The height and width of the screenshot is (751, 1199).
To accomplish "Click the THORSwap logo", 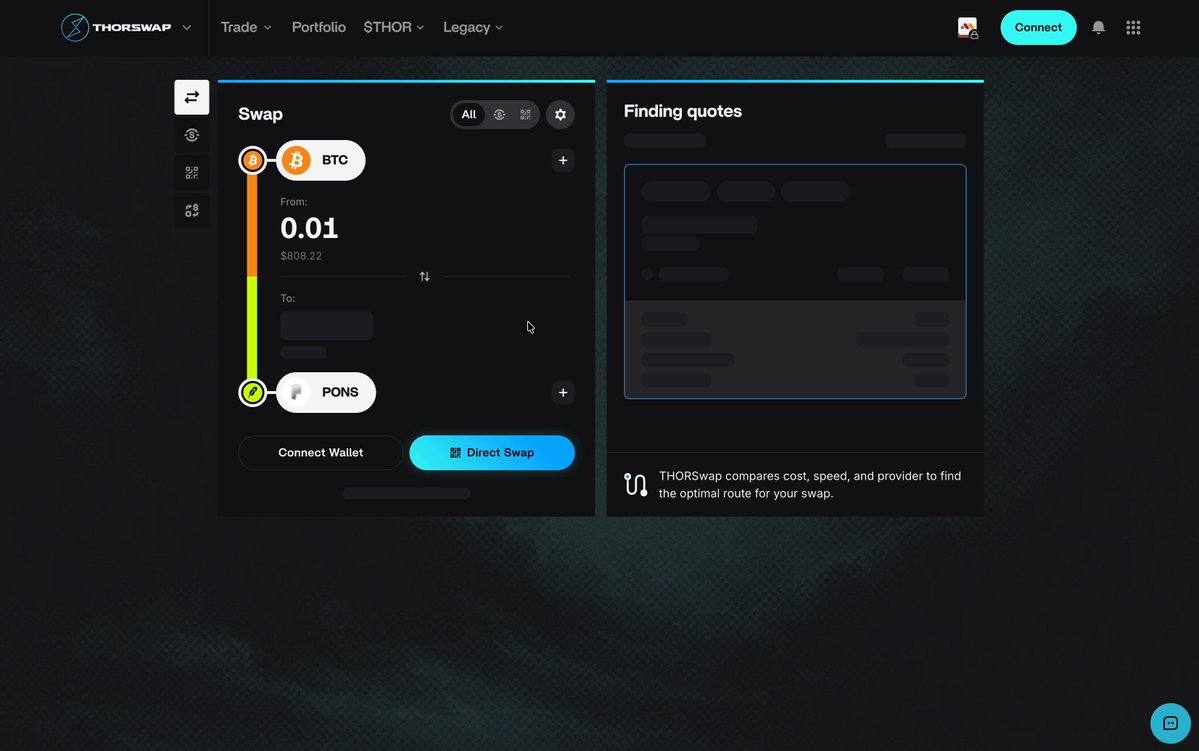I will pyautogui.click(x=116, y=28).
